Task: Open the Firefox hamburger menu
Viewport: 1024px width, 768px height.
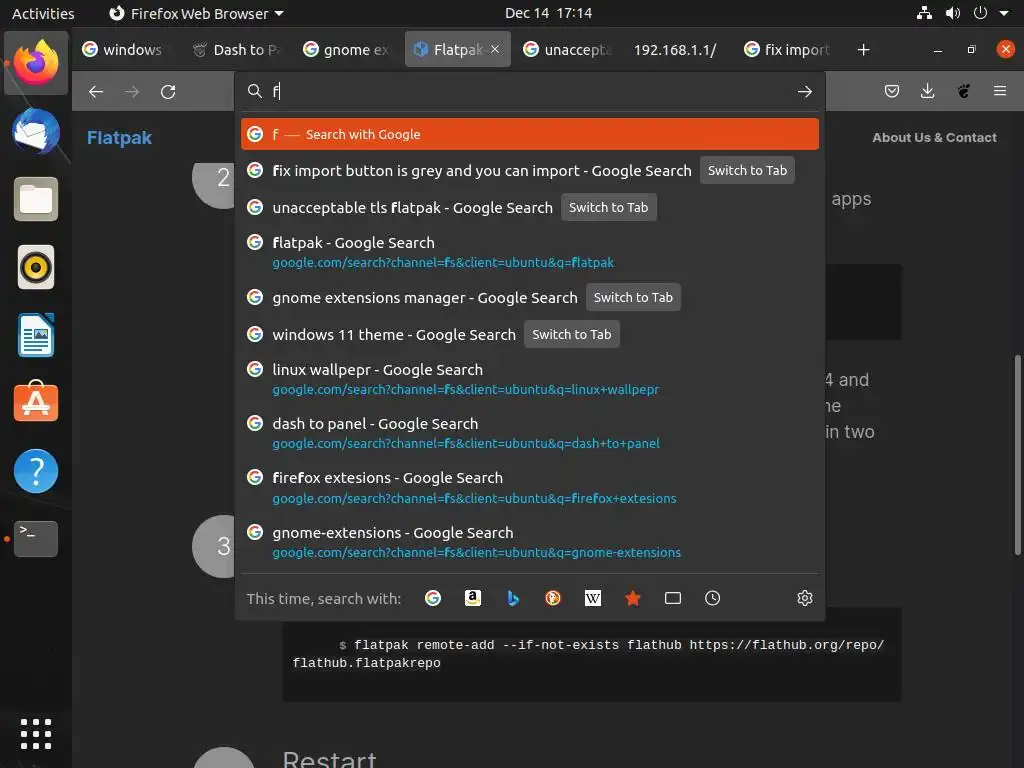Action: click(1000, 91)
